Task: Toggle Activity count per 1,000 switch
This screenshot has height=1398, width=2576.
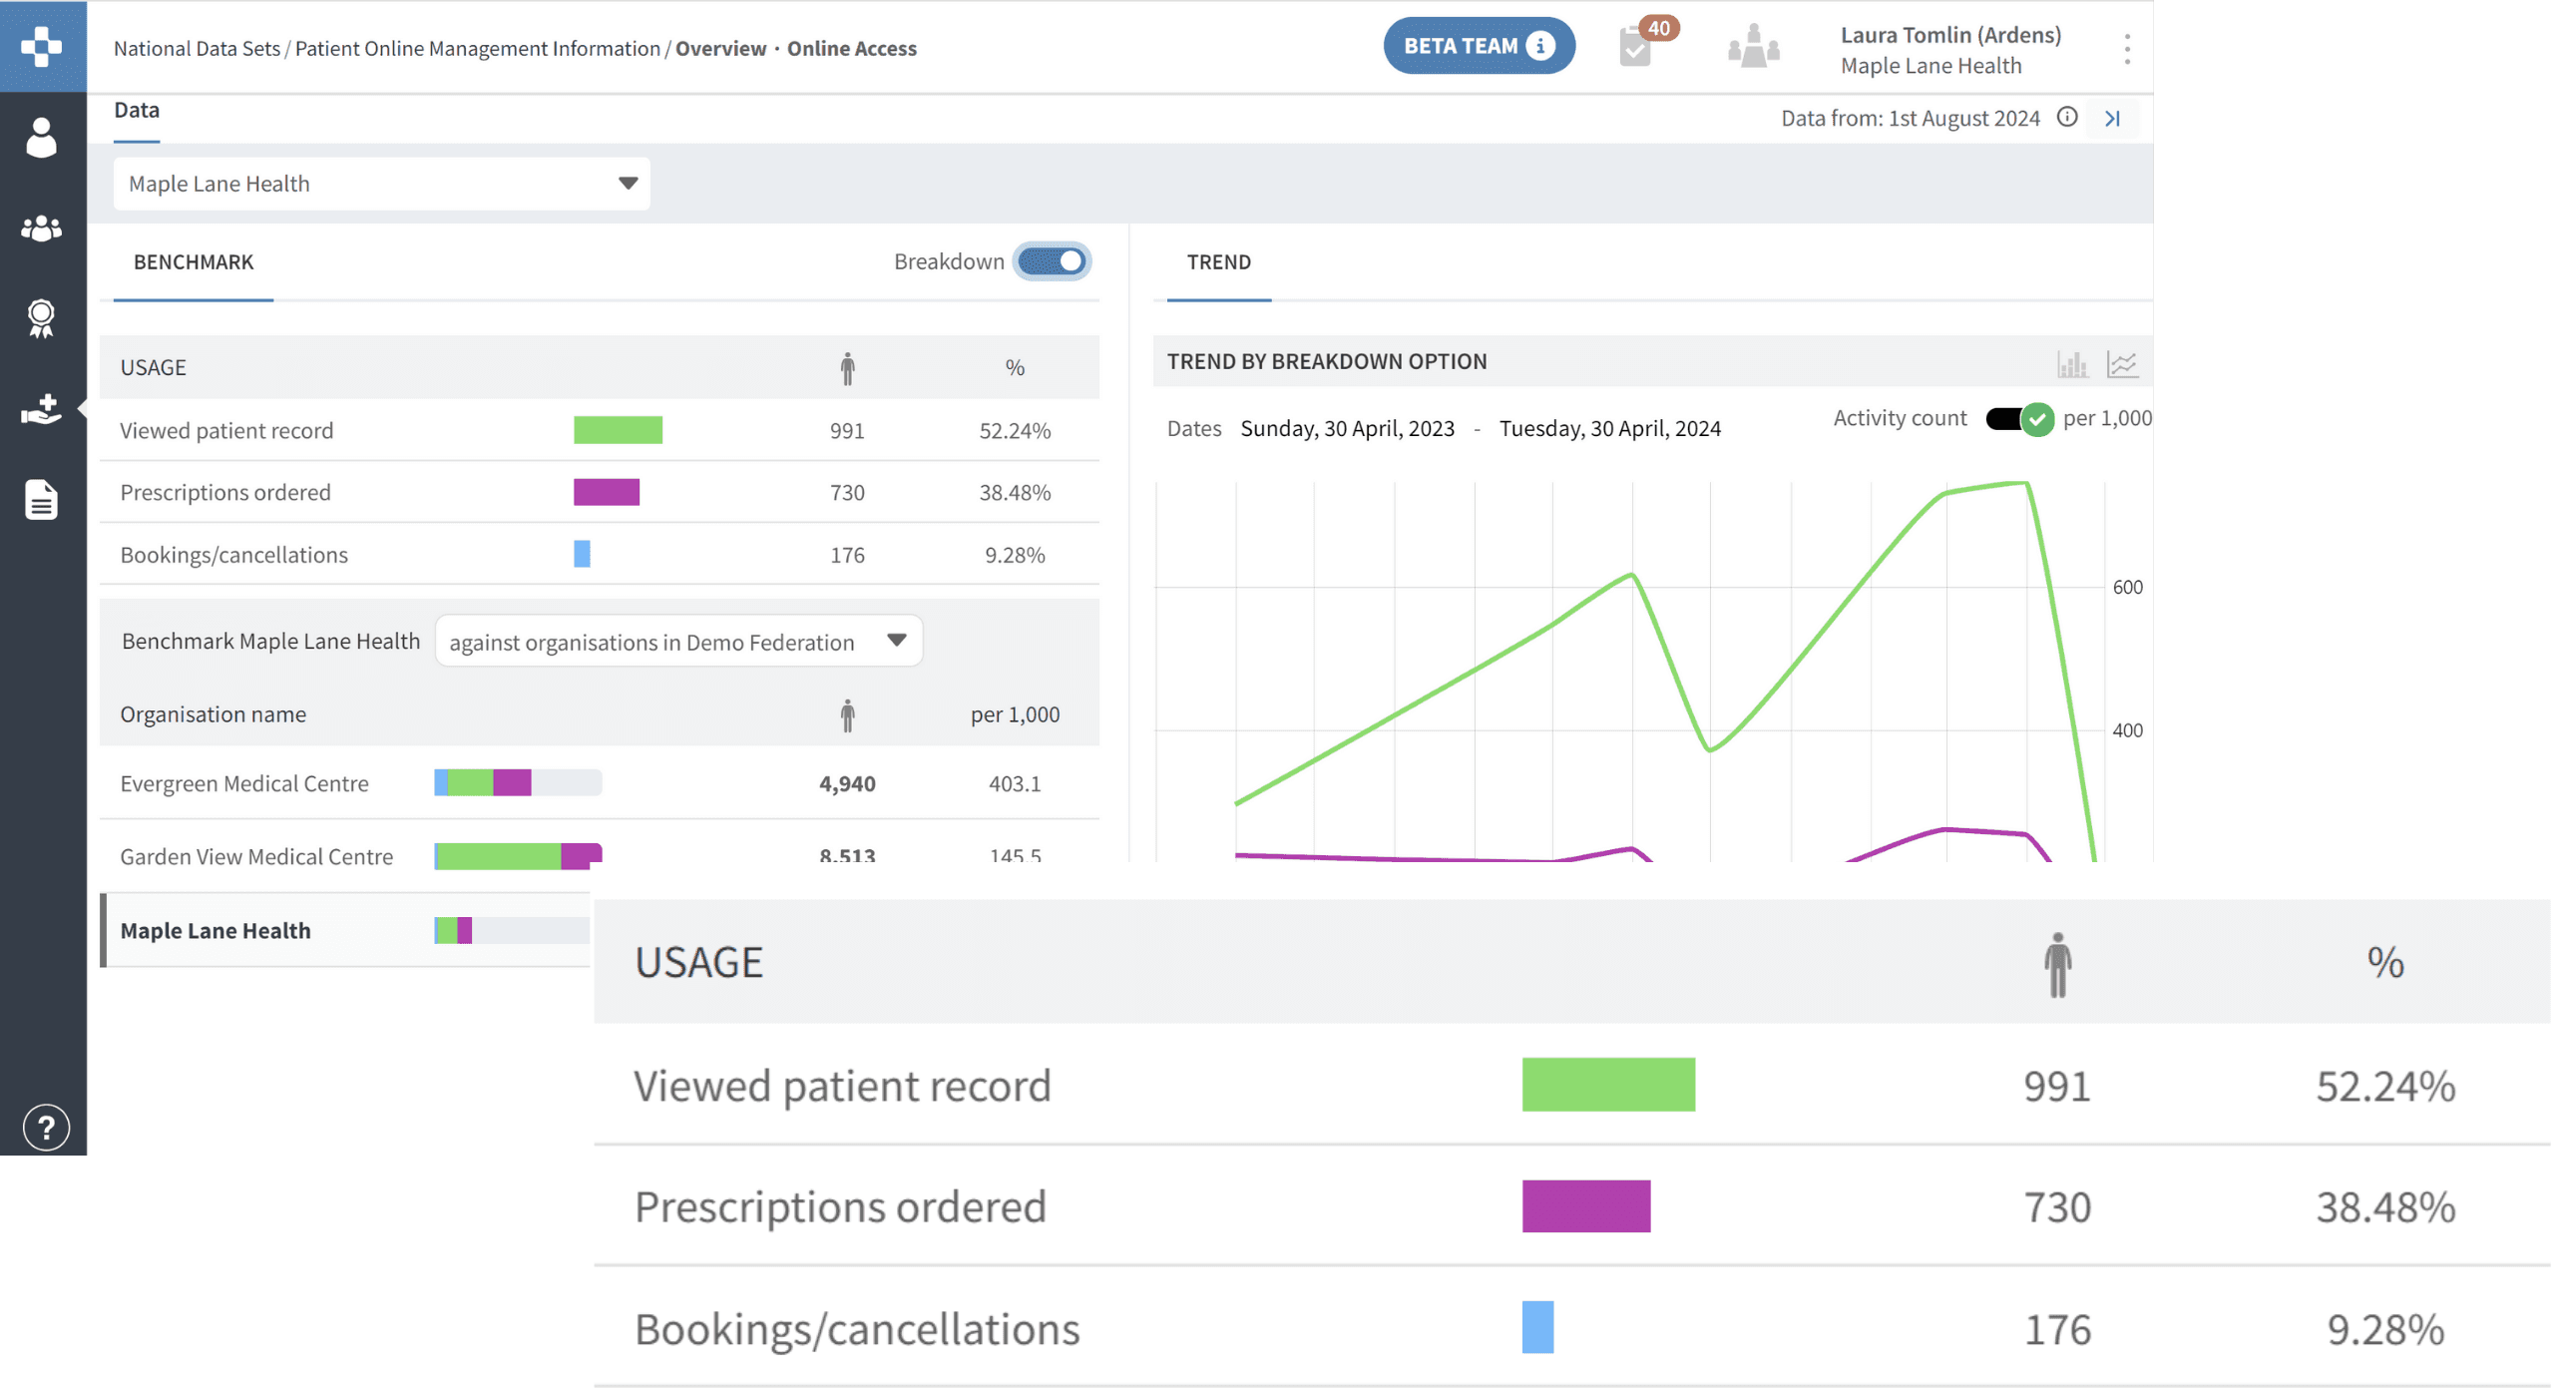Action: click(x=2018, y=418)
